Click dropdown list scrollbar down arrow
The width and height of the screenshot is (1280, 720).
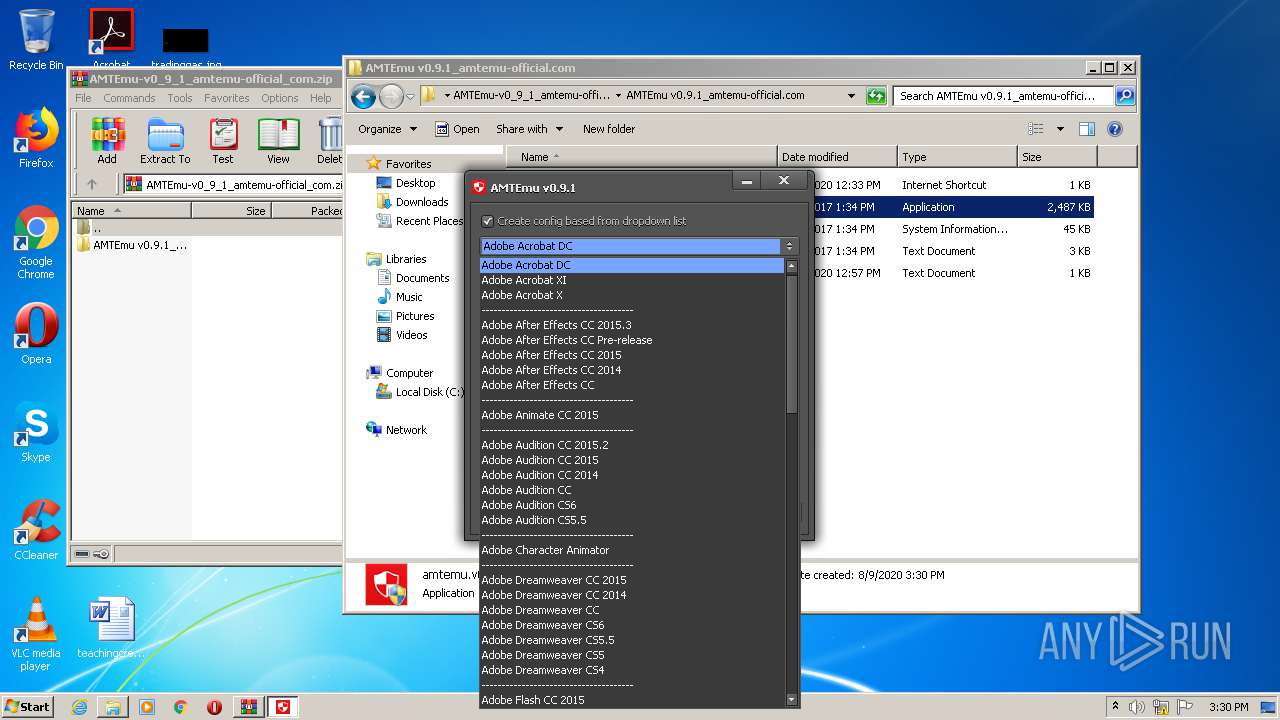pyautogui.click(x=792, y=701)
